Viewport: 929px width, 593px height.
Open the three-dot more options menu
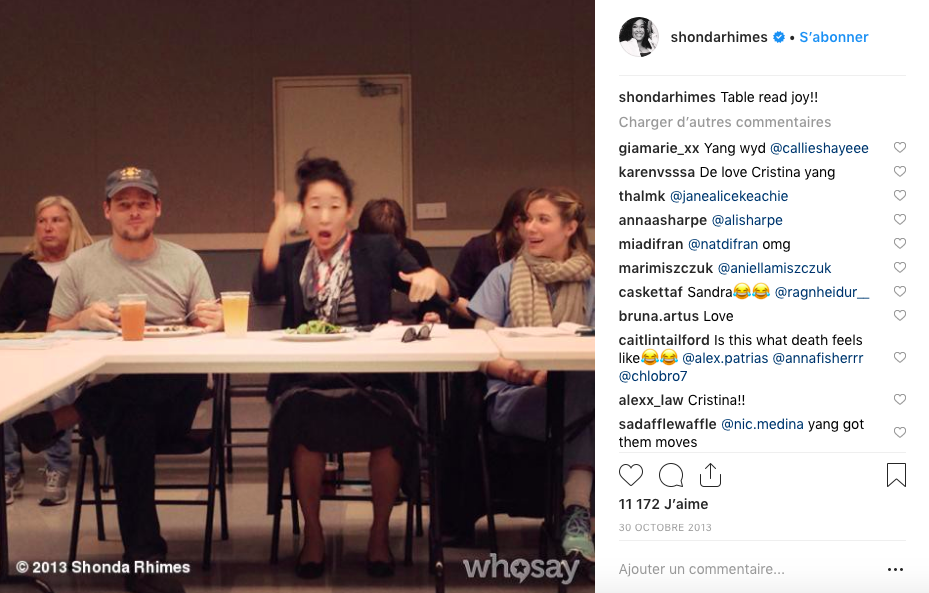[895, 569]
